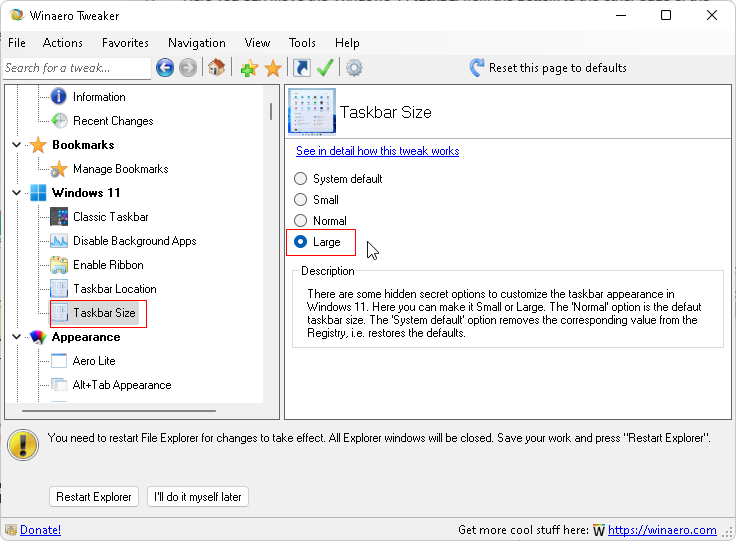Click the Search for a tweak field
736x541 pixels.
click(x=77, y=69)
